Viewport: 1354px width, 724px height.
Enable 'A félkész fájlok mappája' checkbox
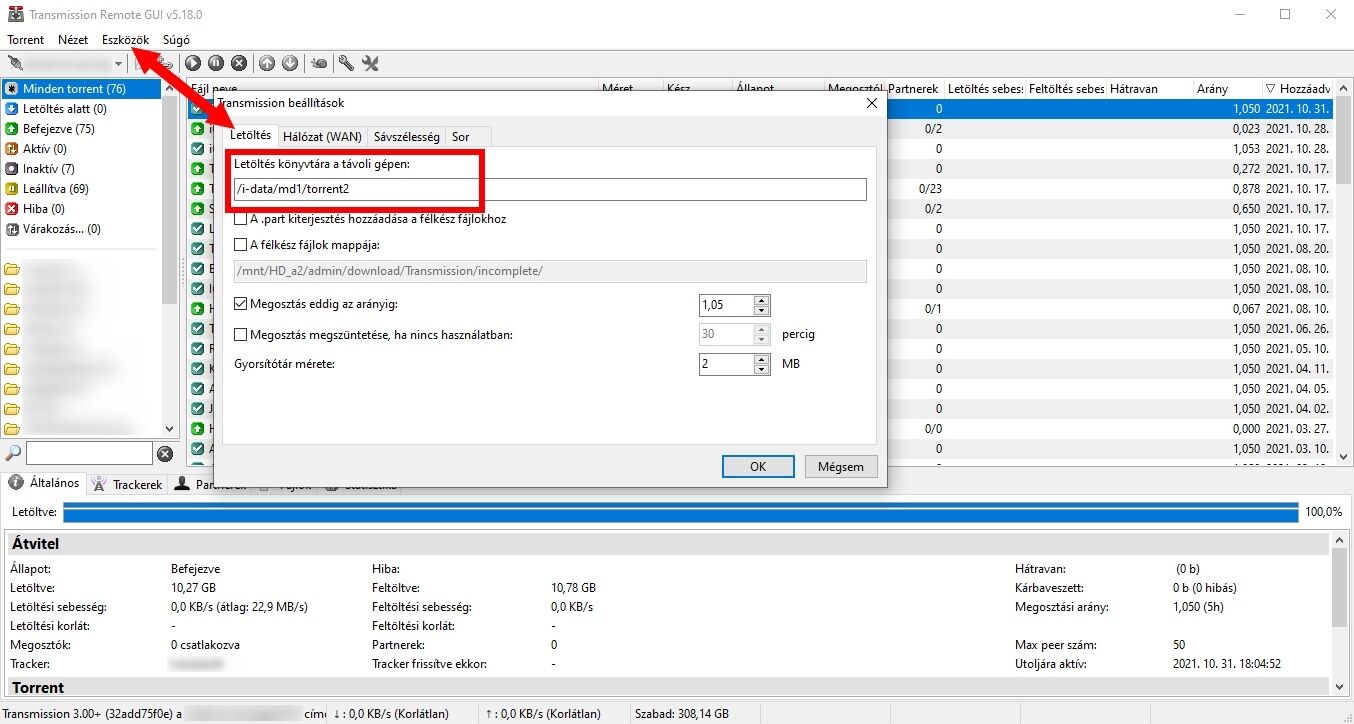click(240, 244)
